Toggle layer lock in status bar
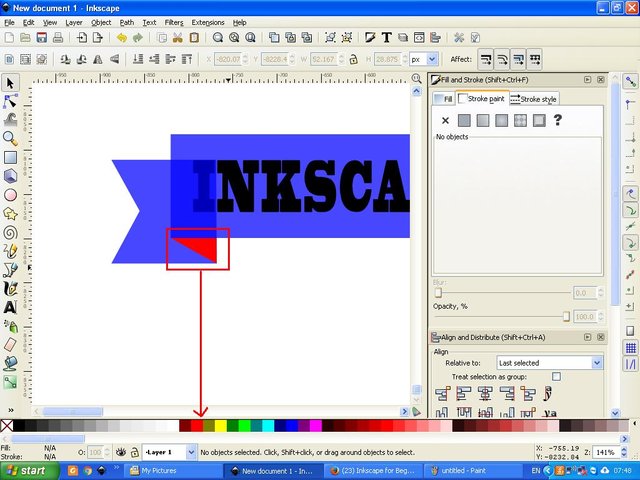 [134, 452]
